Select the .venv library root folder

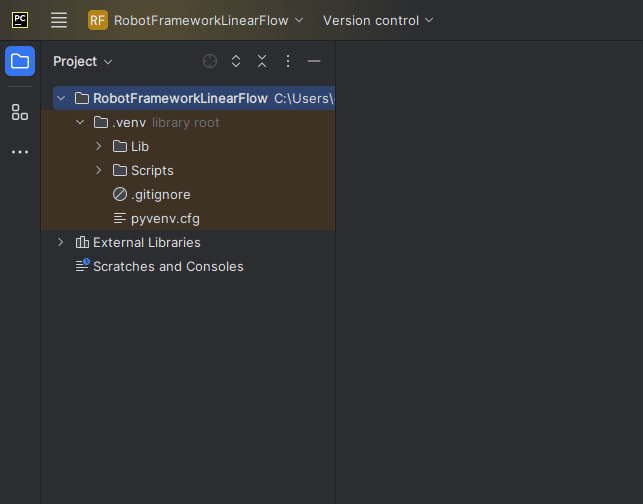point(188,122)
